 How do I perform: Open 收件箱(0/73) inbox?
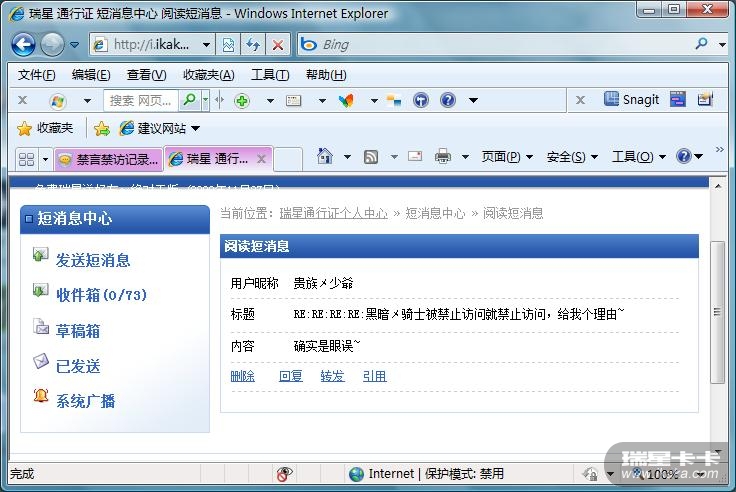tap(101, 295)
